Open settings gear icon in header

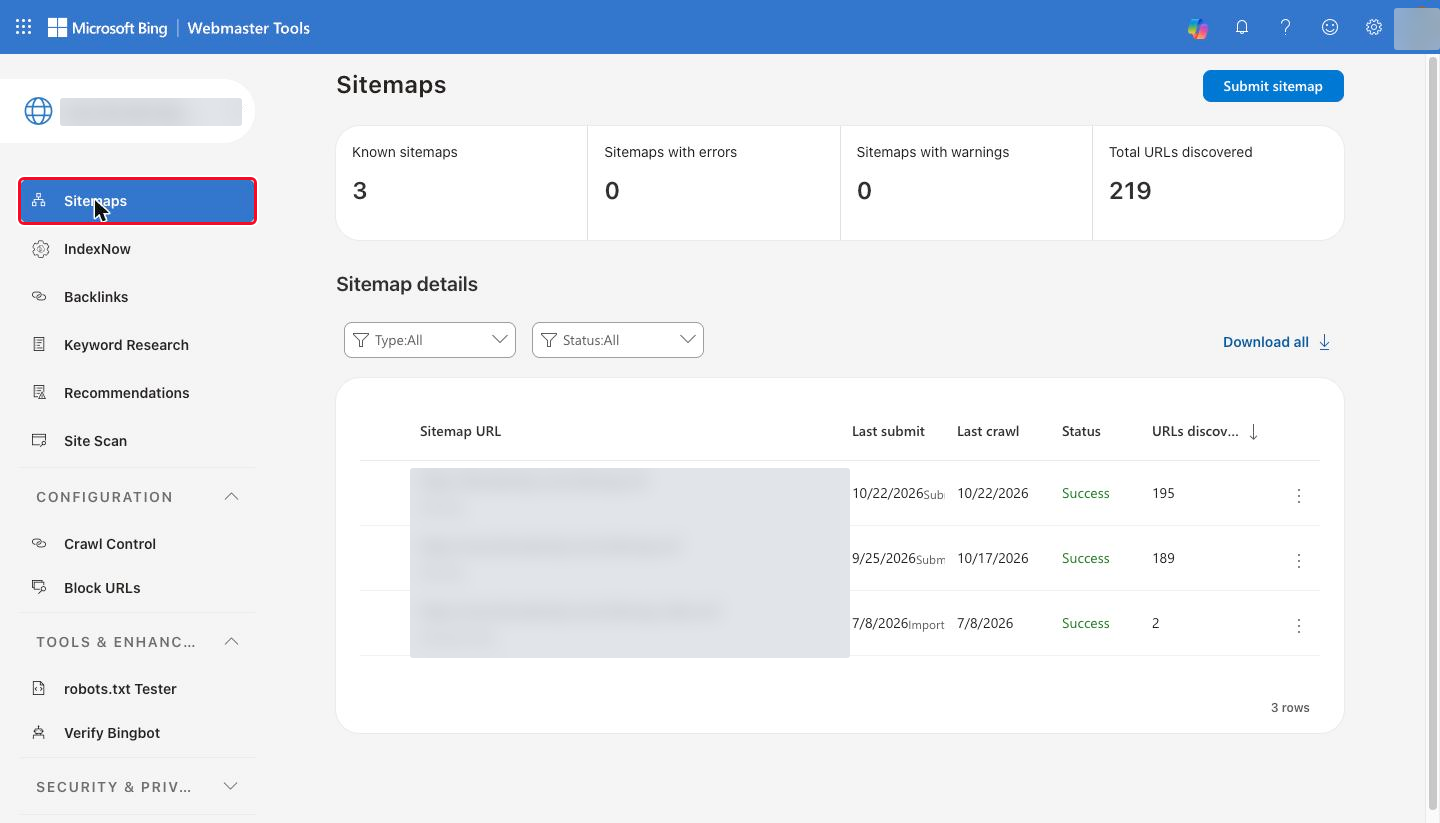pos(1373,28)
